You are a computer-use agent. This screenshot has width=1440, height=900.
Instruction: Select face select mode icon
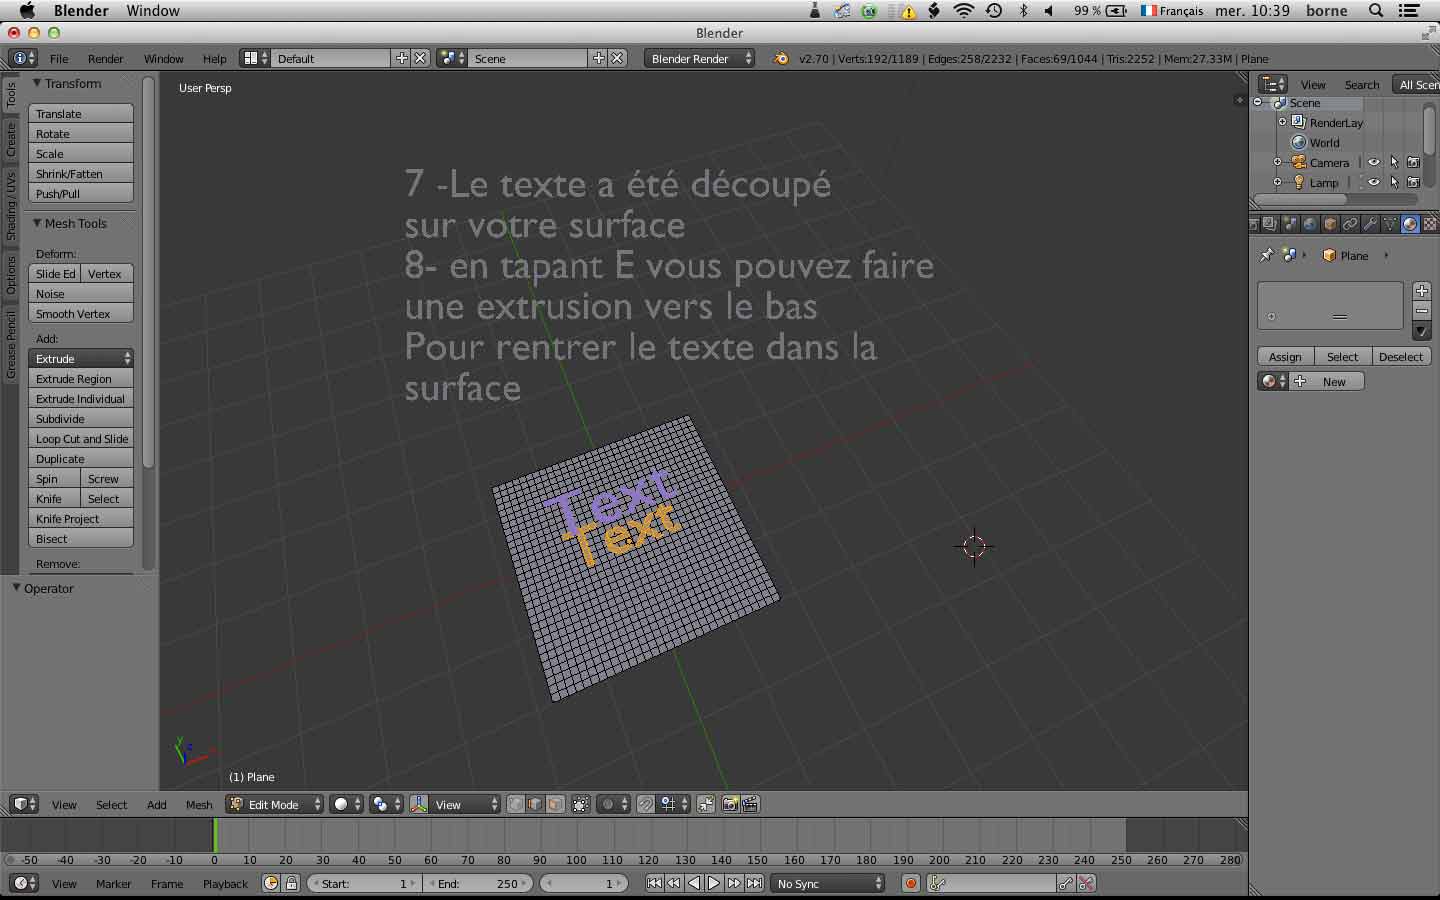tap(555, 804)
